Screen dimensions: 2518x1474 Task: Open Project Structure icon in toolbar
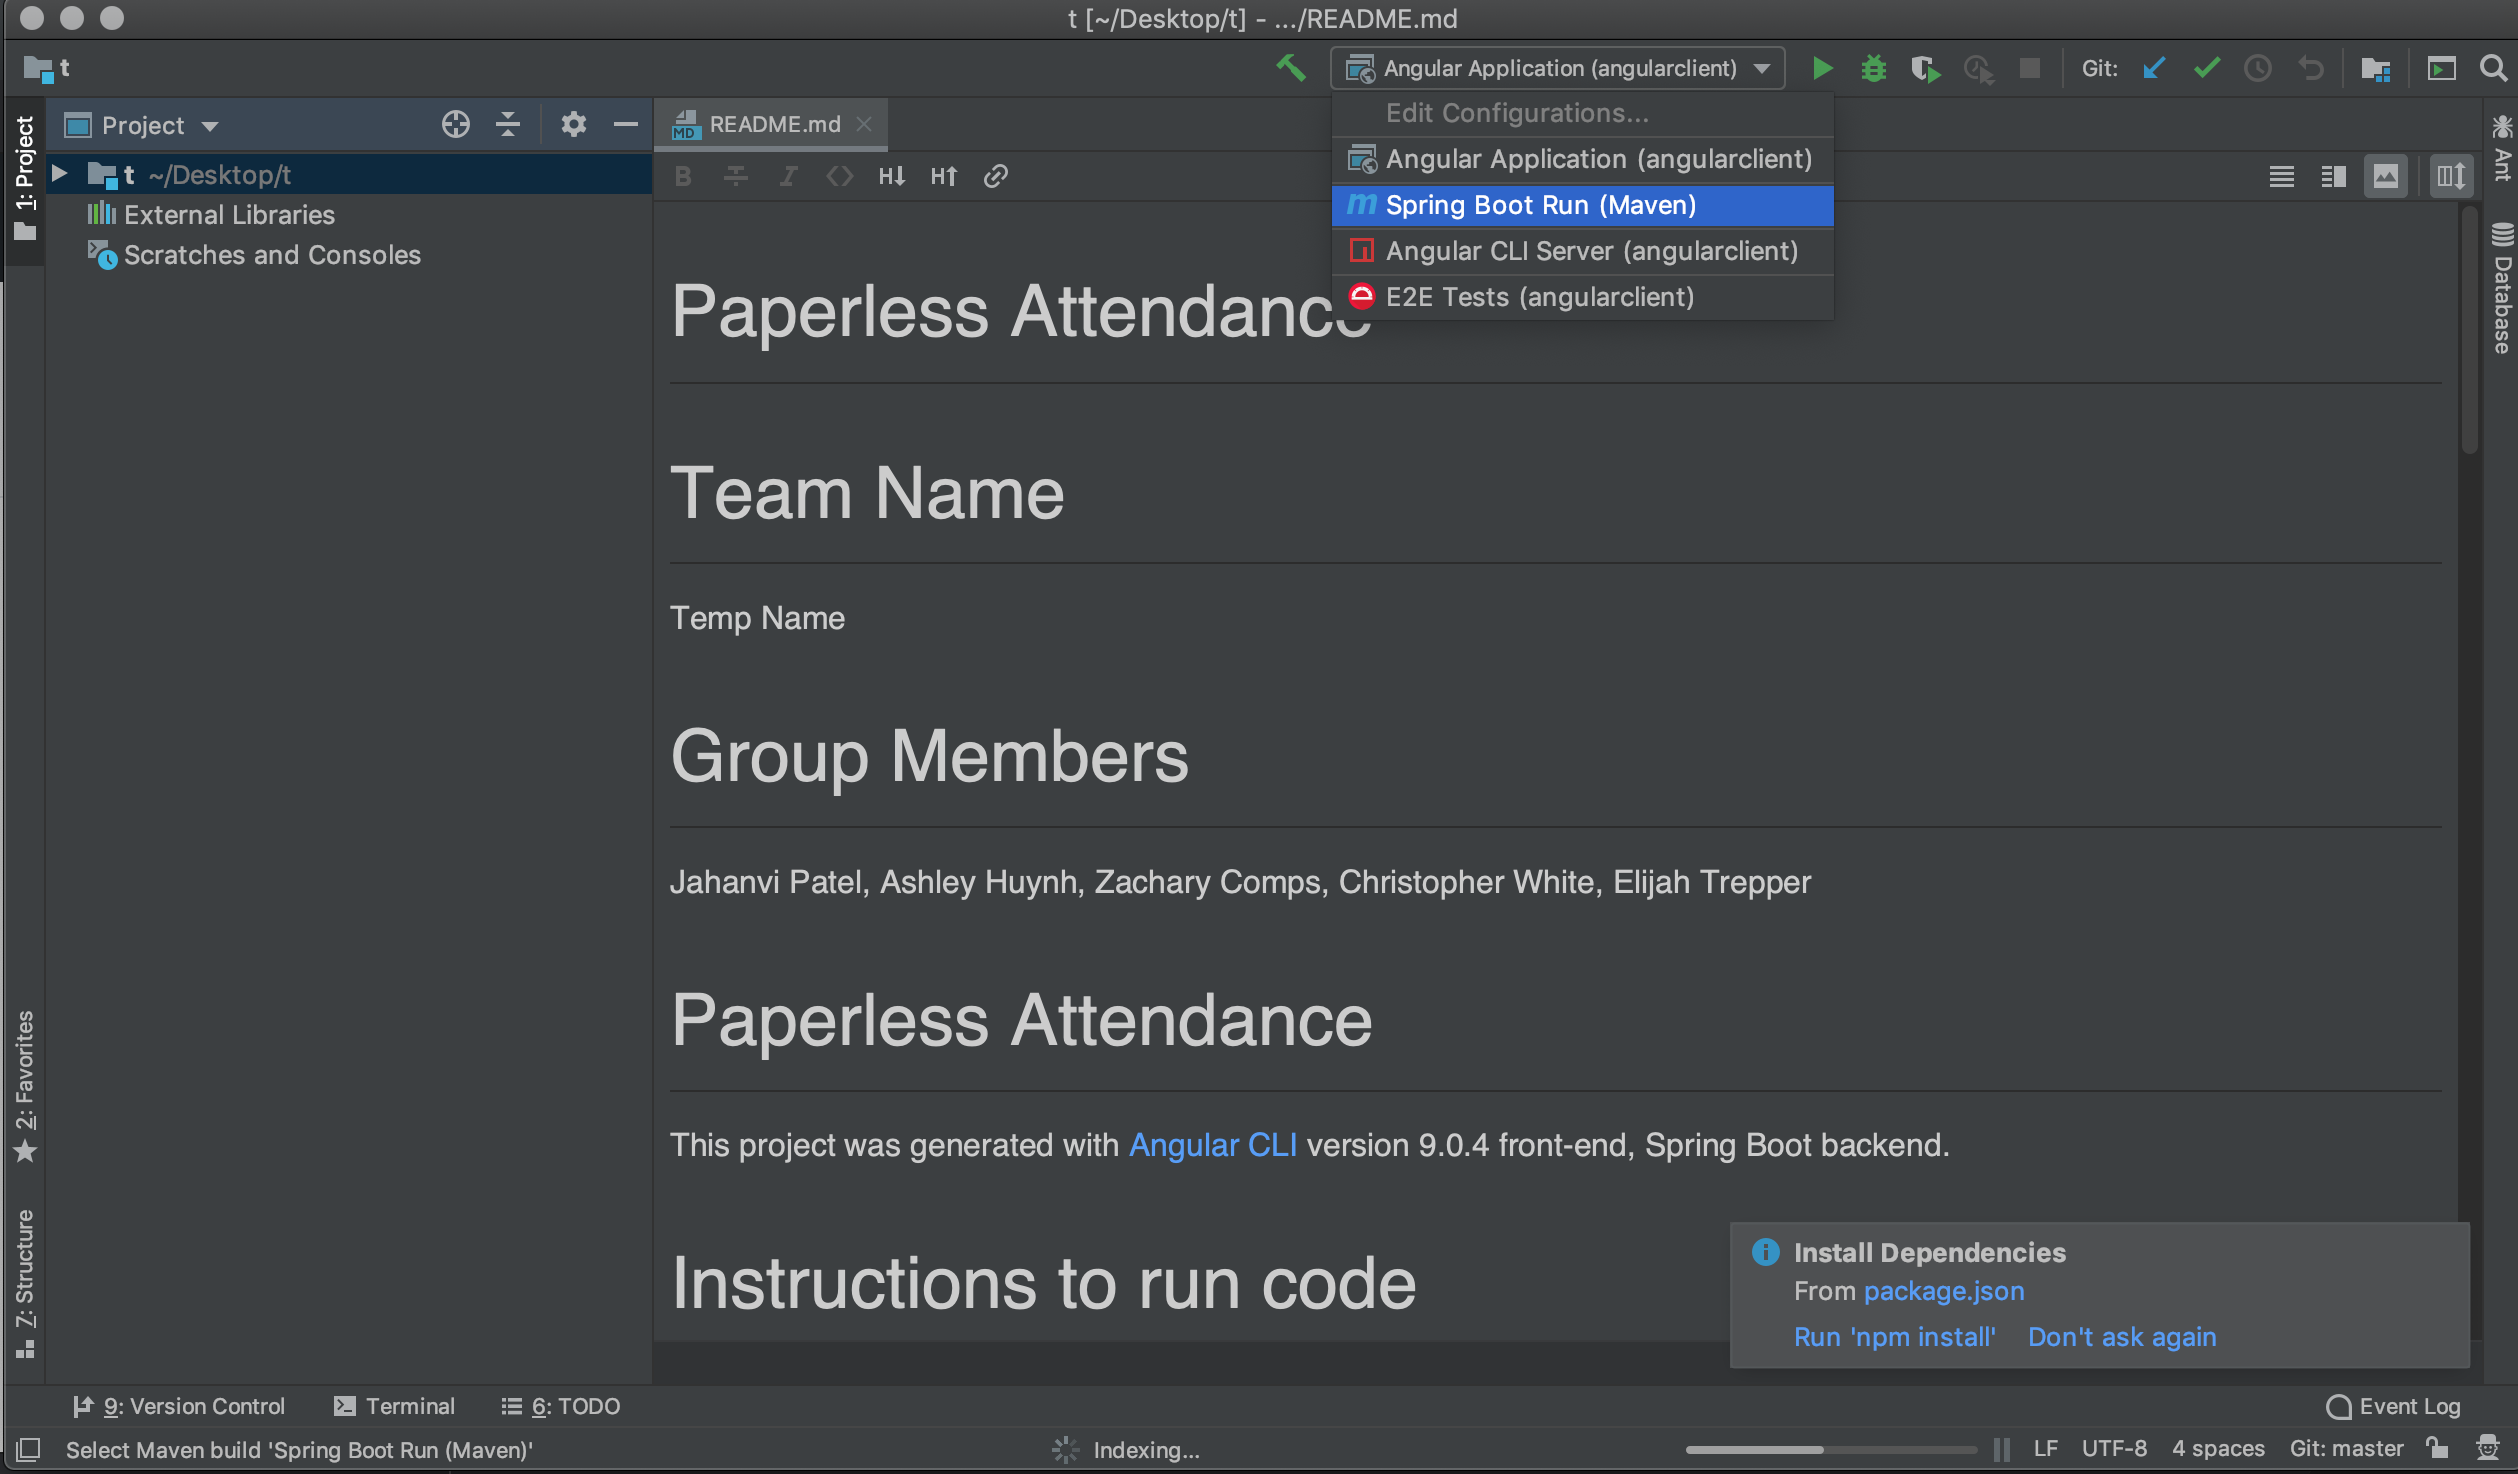[x=2375, y=68]
